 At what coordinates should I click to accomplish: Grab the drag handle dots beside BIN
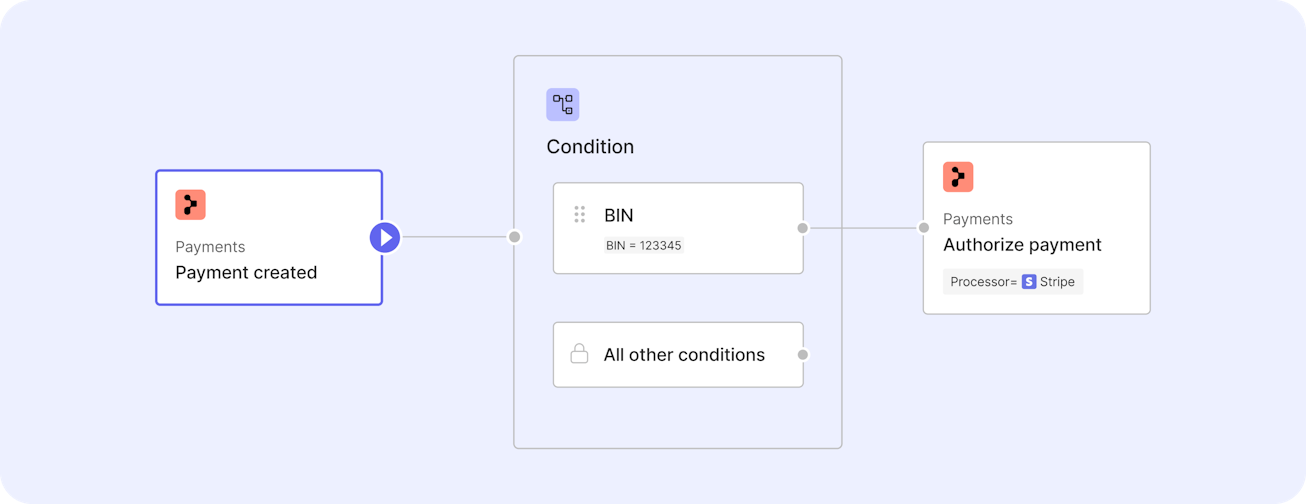(579, 214)
